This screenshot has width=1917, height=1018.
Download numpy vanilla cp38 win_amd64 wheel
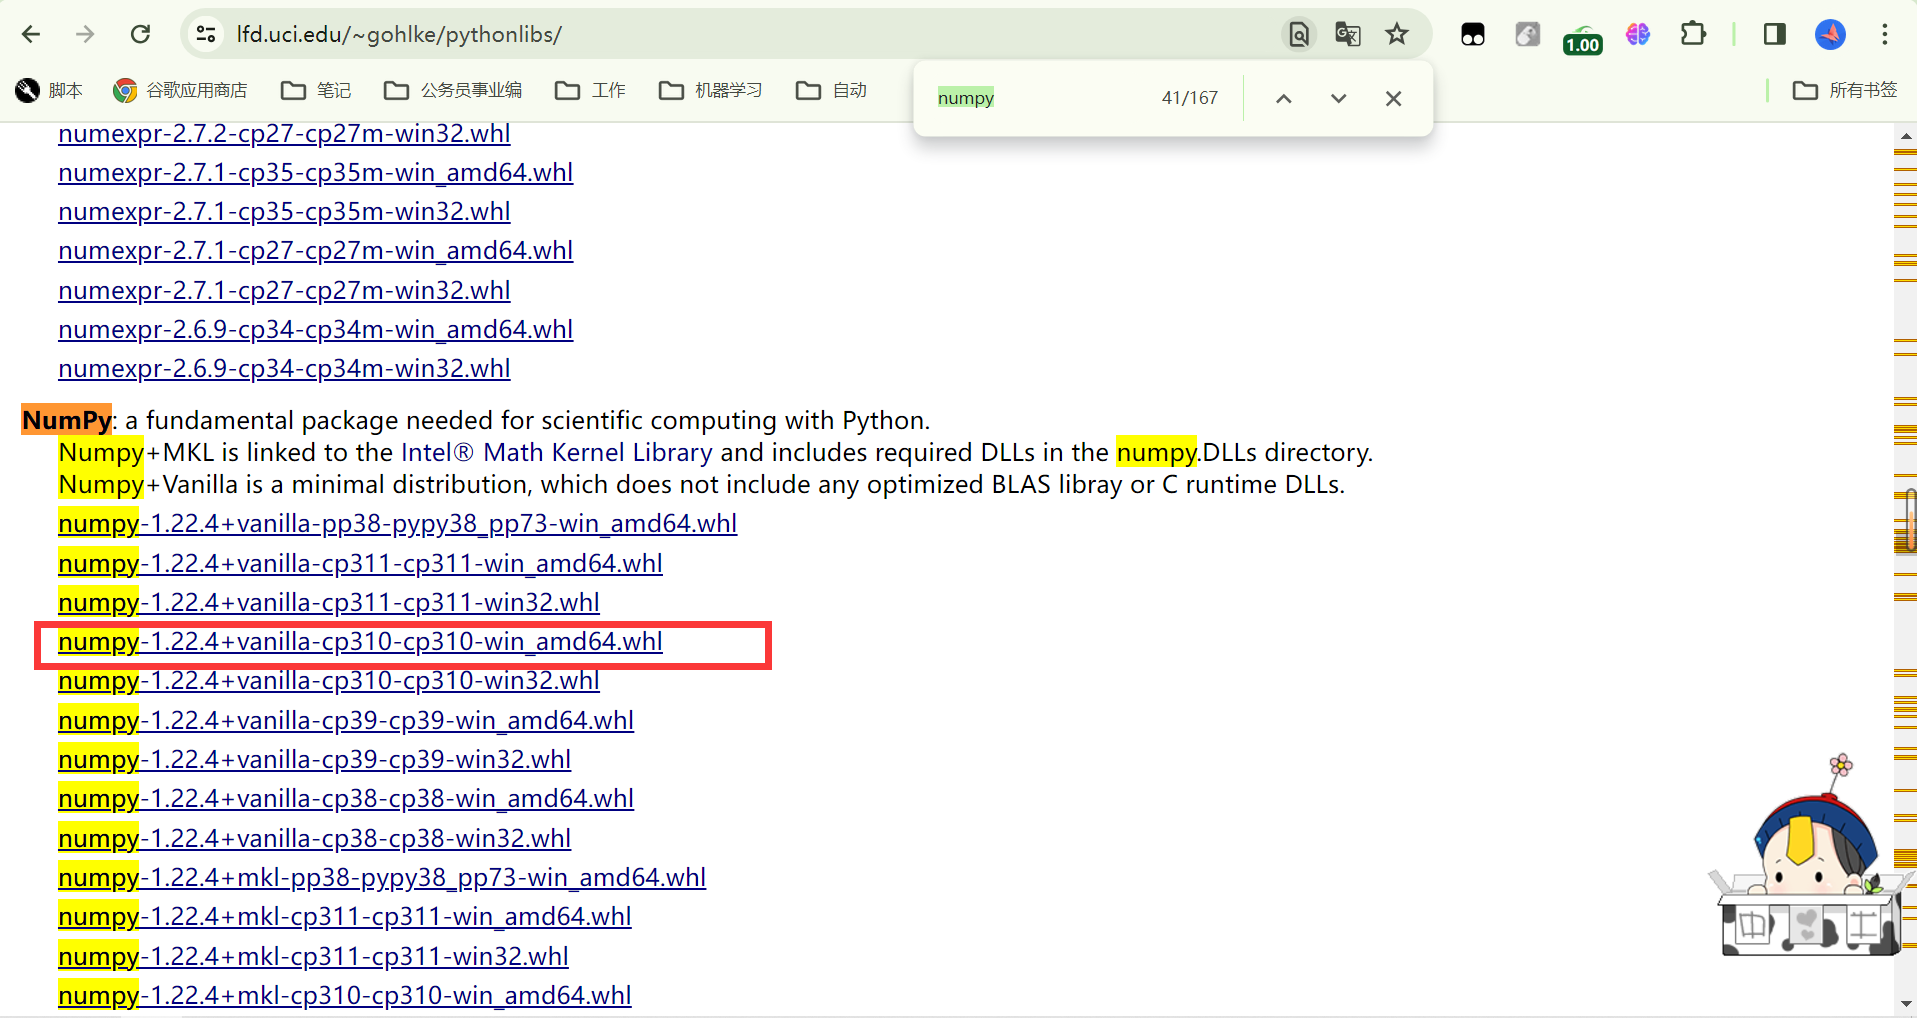coord(346,799)
